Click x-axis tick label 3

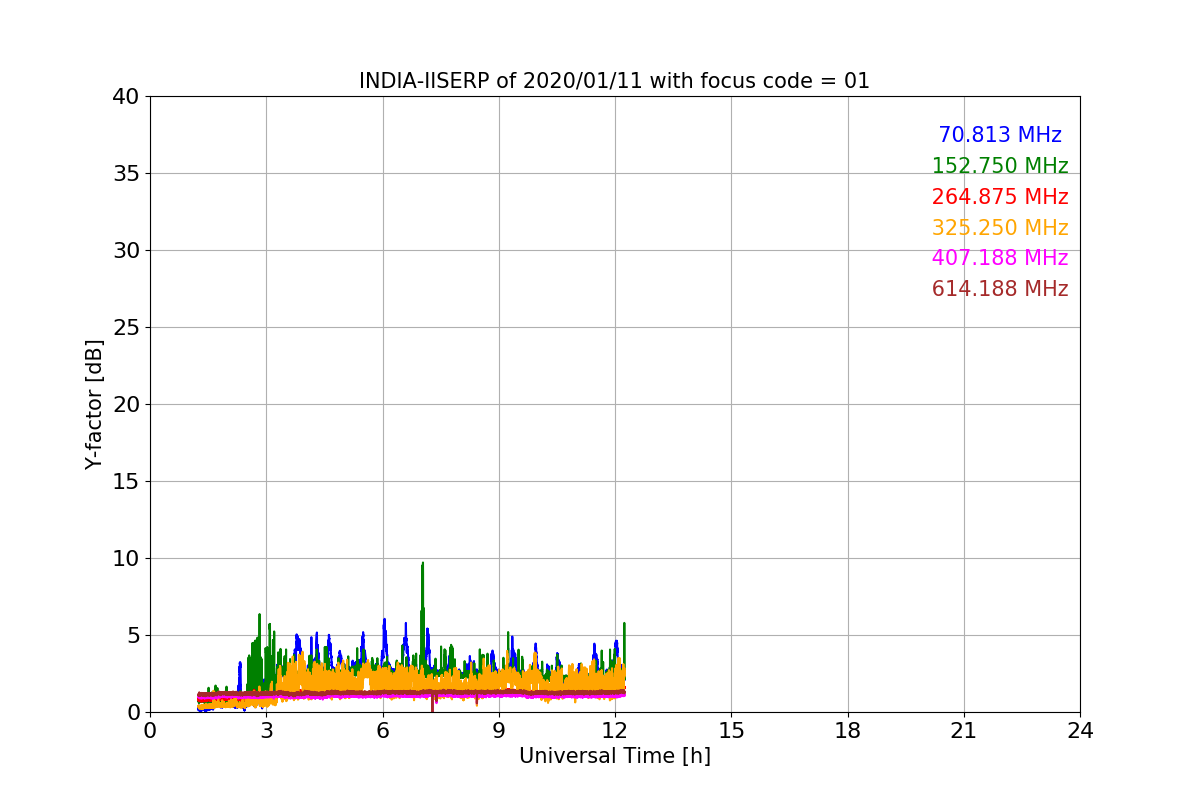(x=266, y=731)
